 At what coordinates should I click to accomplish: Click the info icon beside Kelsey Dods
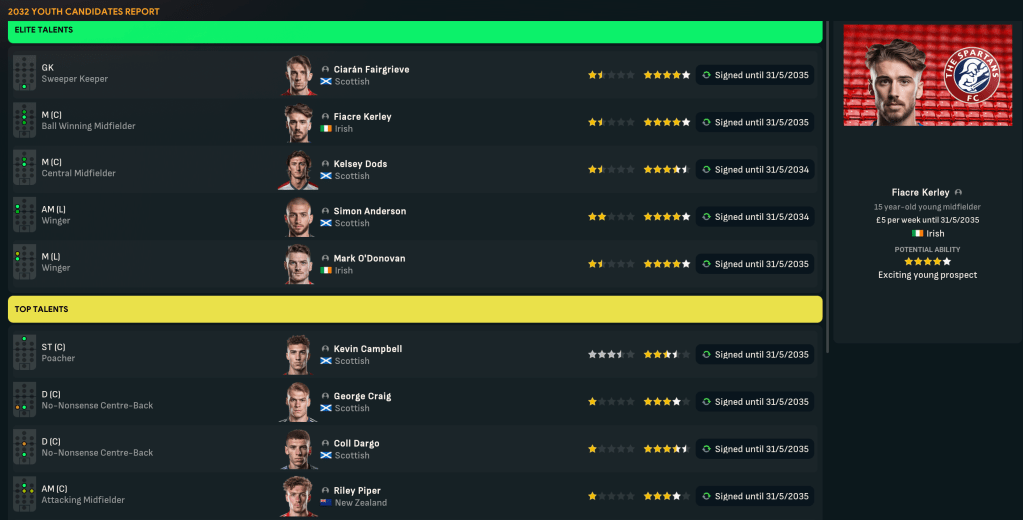tap(325, 164)
